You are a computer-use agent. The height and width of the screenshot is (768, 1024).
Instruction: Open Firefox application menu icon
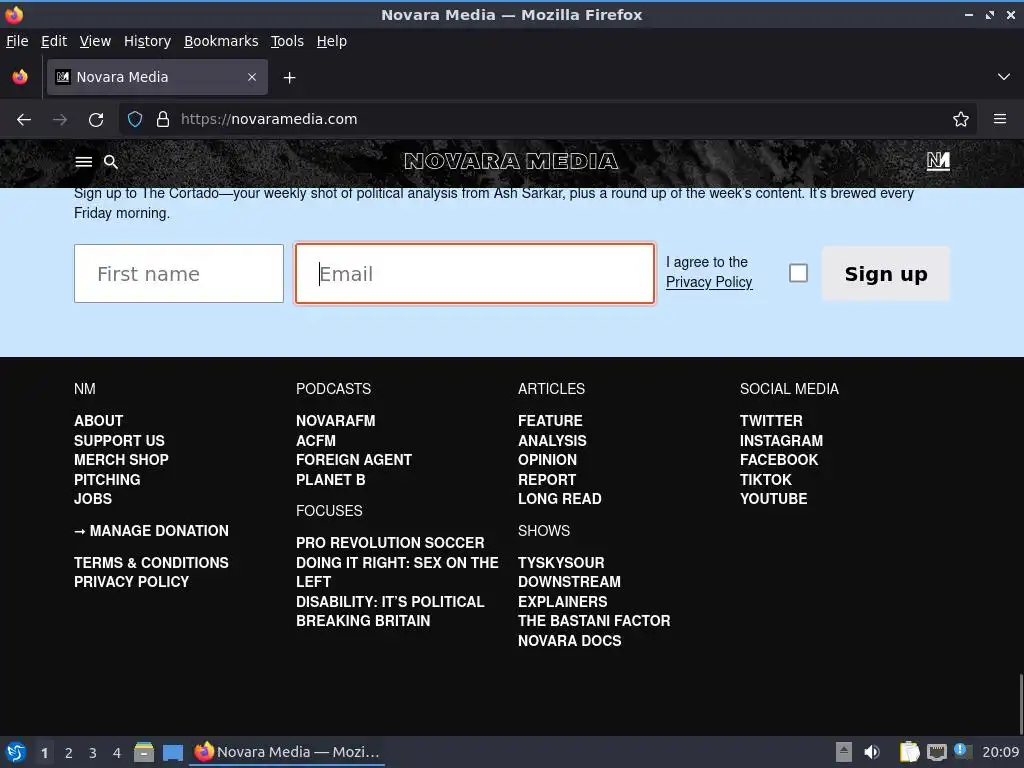coord(1000,119)
